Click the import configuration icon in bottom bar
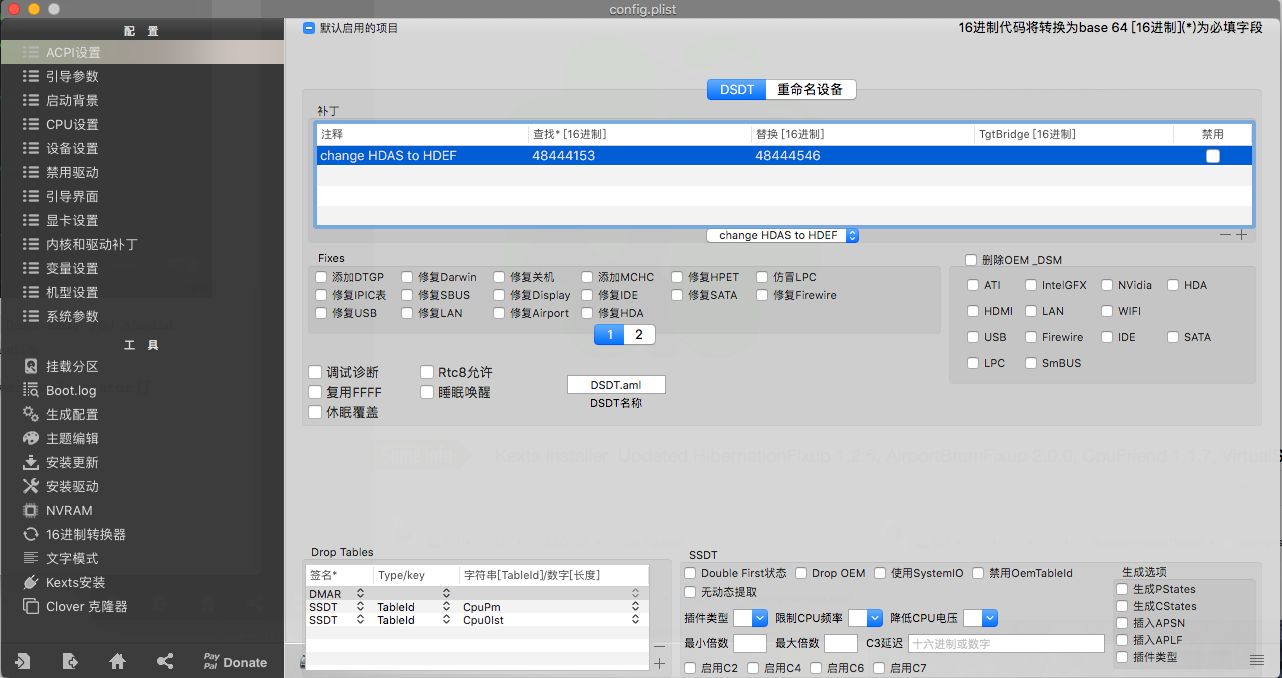Screen dimensions: 1282x678 pos(22,661)
